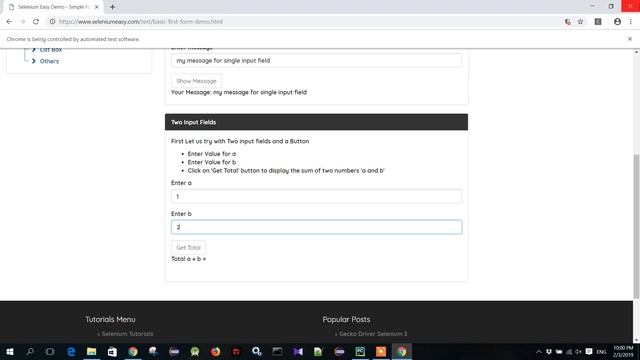The image size is (640, 360).
Task: Click the browser forward arrow
Action: click(22, 22)
